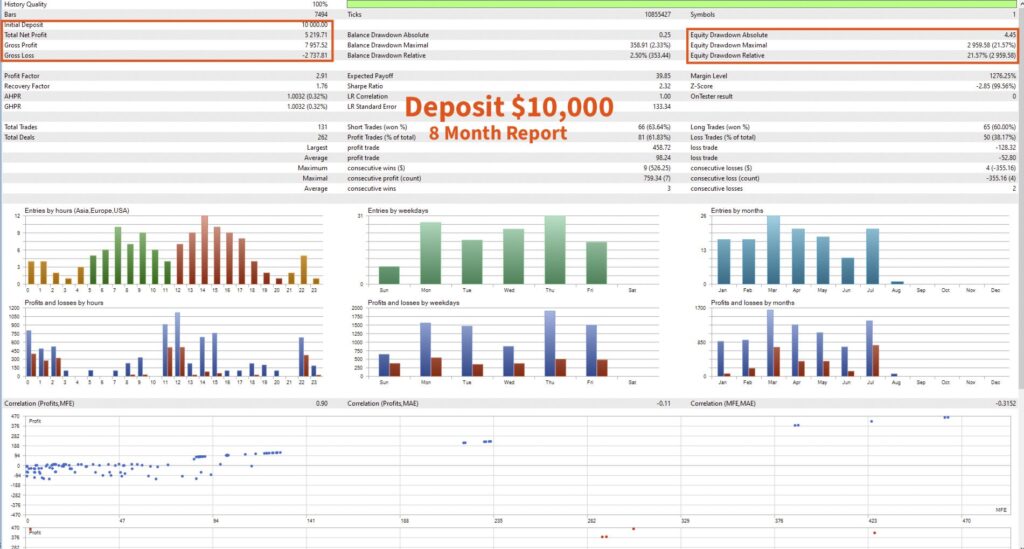Click the 'LR Correlation' label

coord(368,97)
